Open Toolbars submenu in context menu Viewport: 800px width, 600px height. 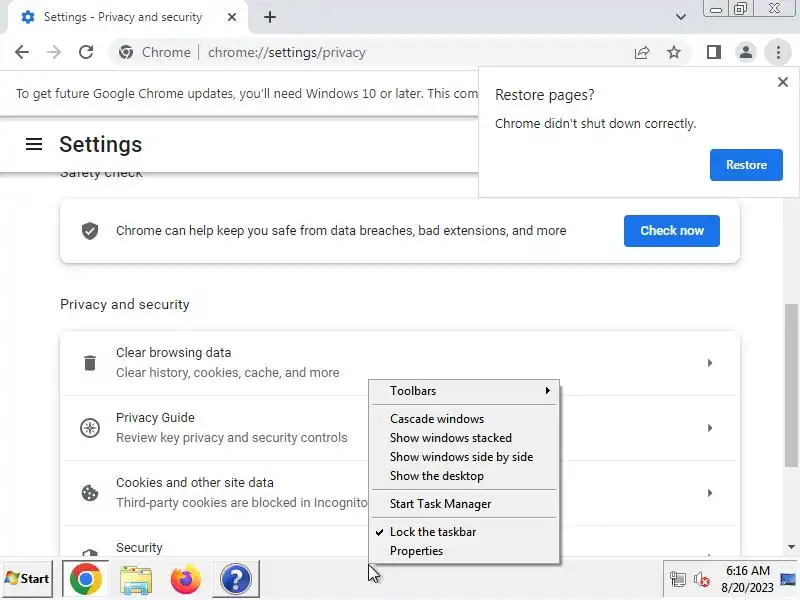464,391
